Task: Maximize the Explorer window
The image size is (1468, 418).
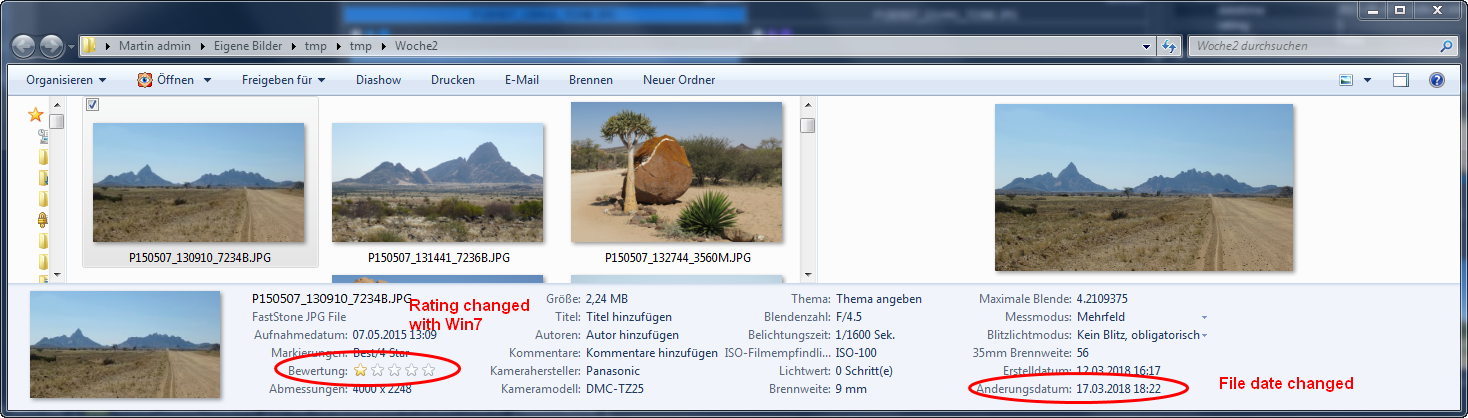Action: tap(1400, 10)
